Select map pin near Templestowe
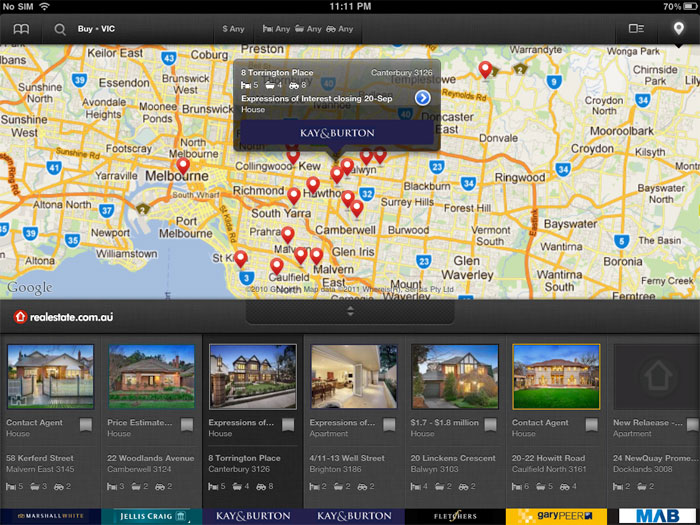 click(485, 69)
